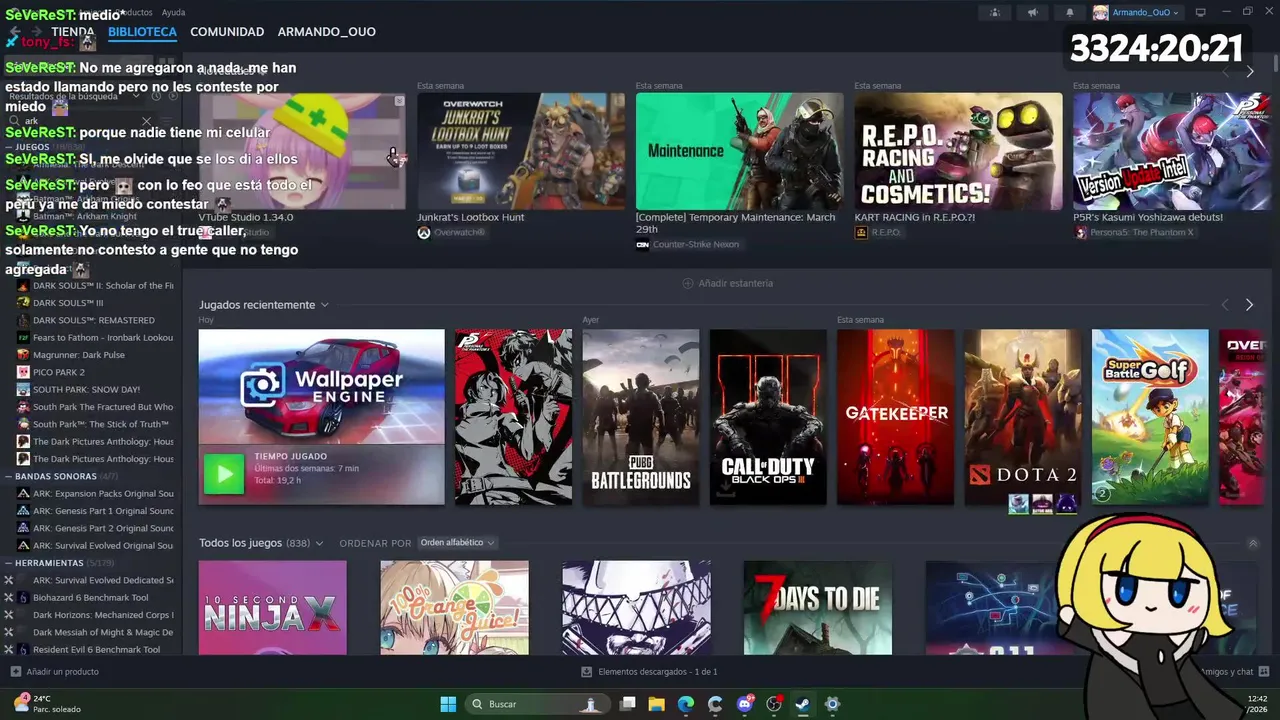This screenshot has height=720, width=1280.
Task: Click Añadir estantería
Action: 727,283
